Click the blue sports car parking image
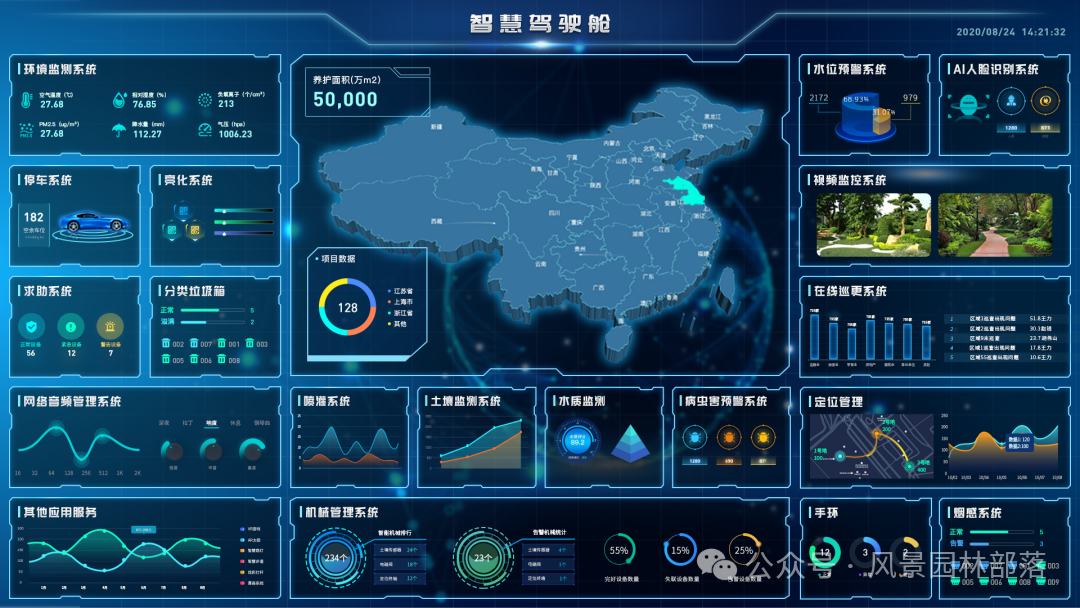This screenshot has width=1080, height=608. 91,222
